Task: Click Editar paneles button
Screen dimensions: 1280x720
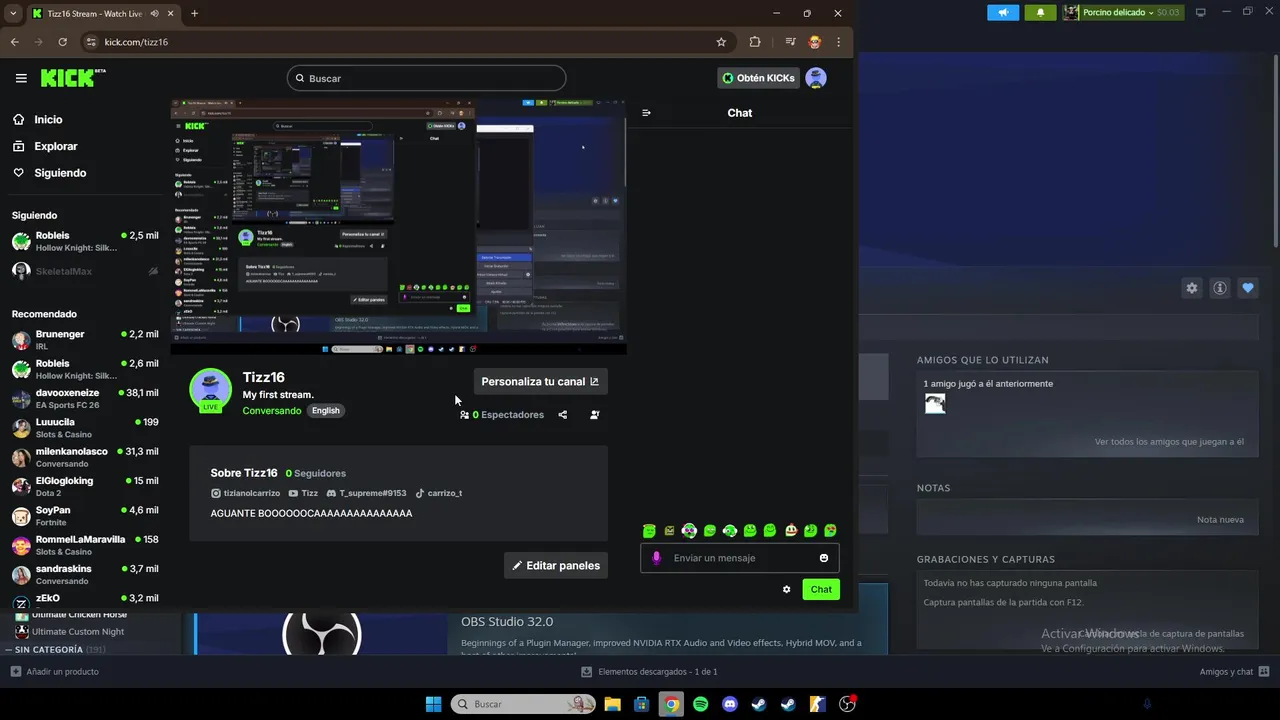Action: 556,565
